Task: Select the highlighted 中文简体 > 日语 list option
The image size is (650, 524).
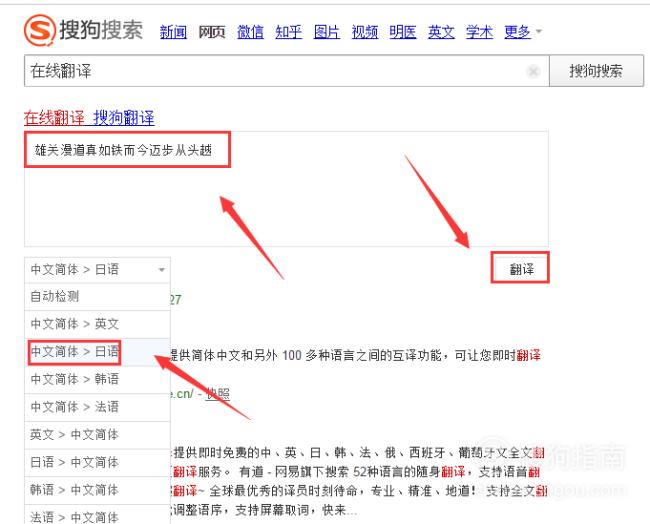Action: 97,352
